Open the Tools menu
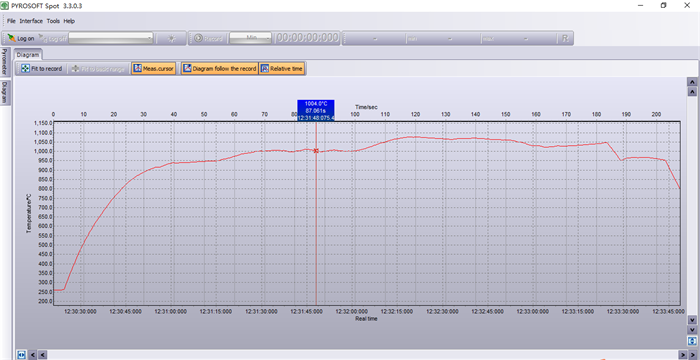 pyautogui.click(x=53, y=21)
